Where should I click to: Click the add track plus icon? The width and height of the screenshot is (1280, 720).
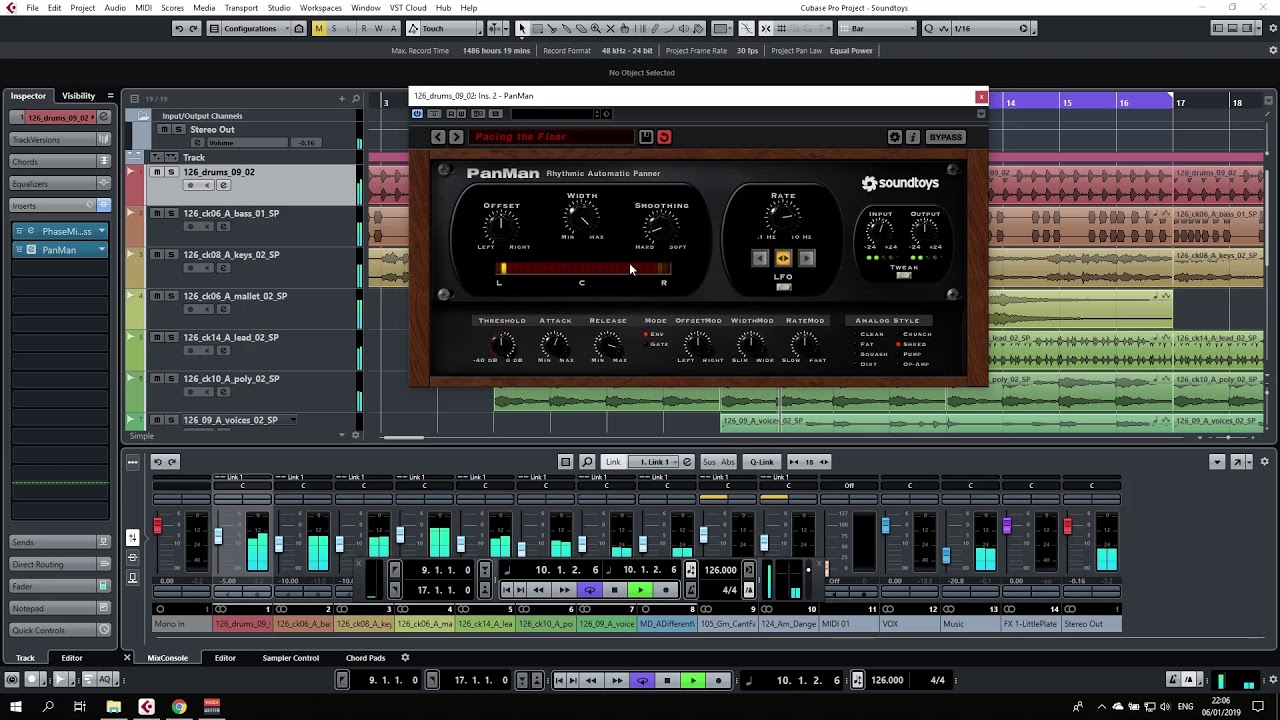(341, 99)
